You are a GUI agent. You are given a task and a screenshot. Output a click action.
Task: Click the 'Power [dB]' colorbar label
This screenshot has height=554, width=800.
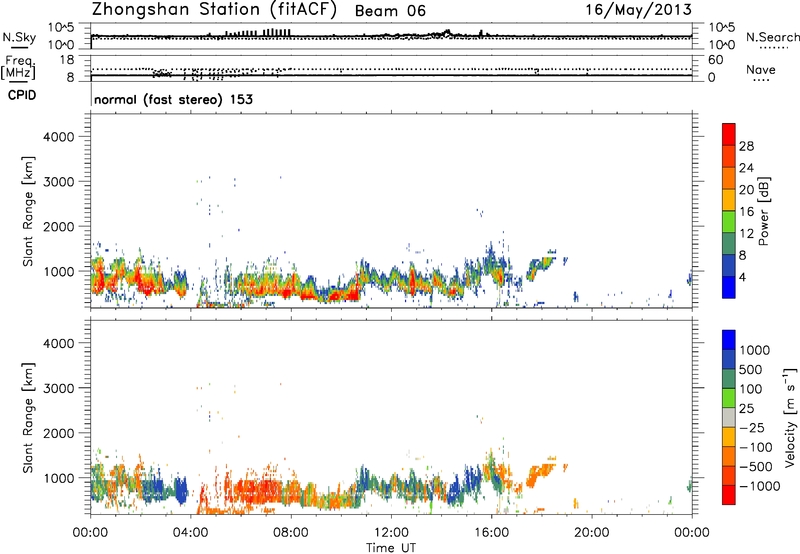763,211
